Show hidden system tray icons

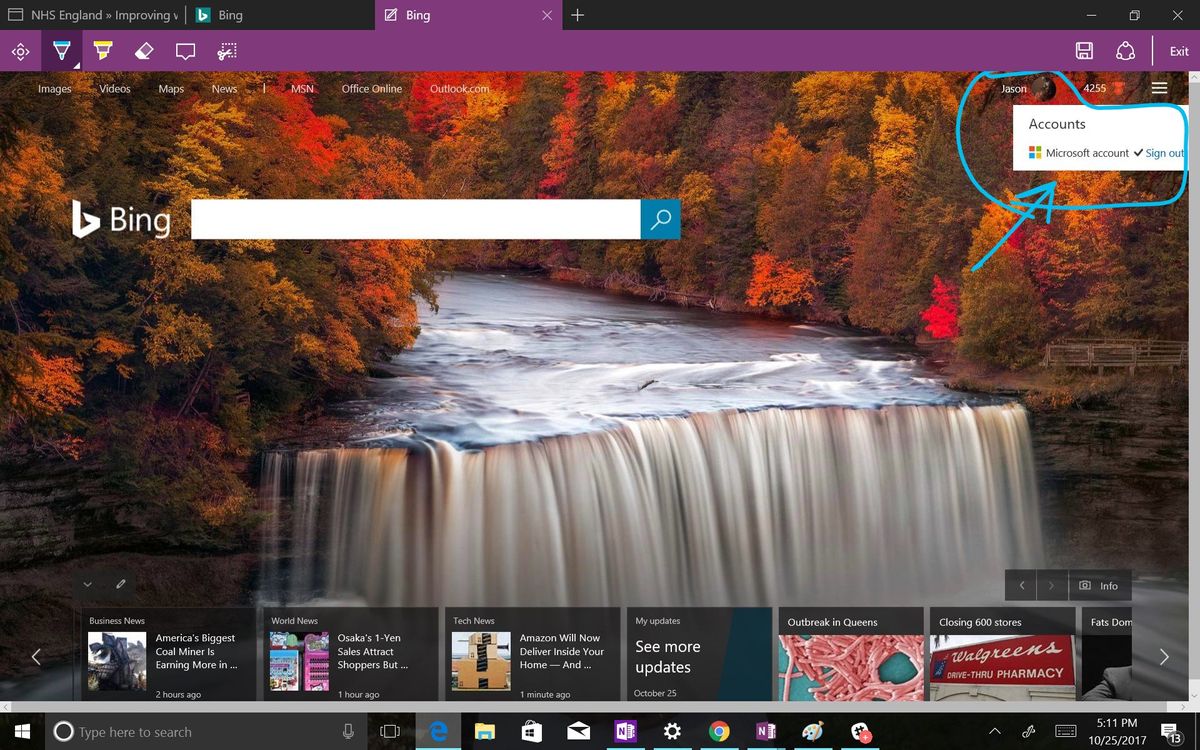995,732
